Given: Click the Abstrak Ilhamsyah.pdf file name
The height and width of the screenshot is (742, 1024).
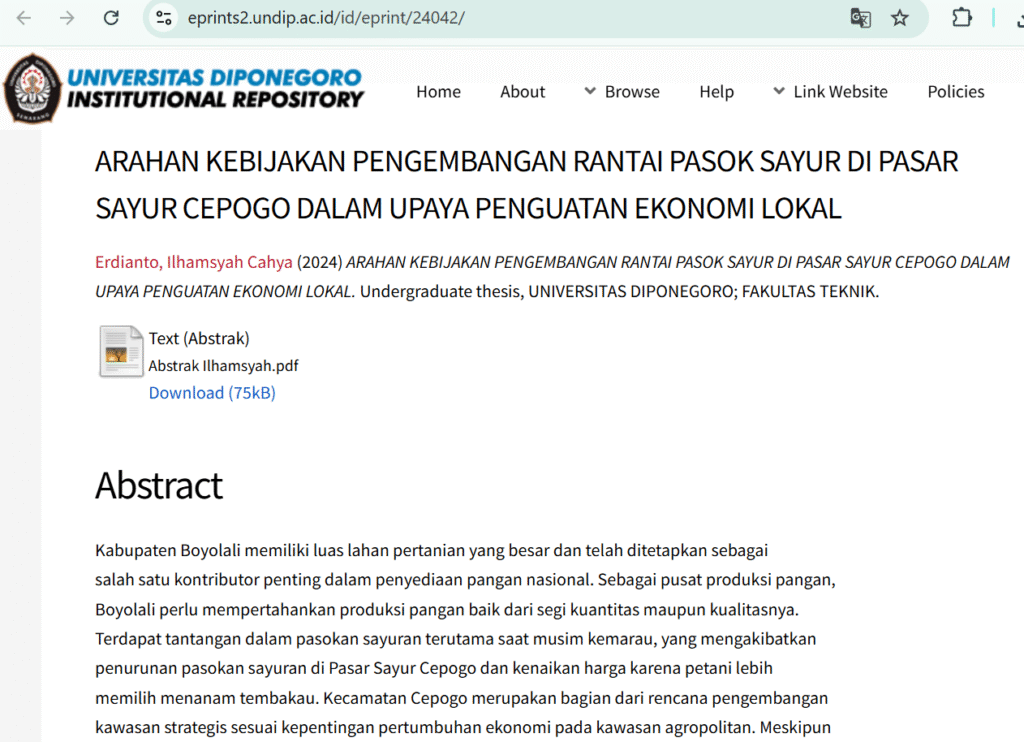Looking at the screenshot, I should click(223, 366).
